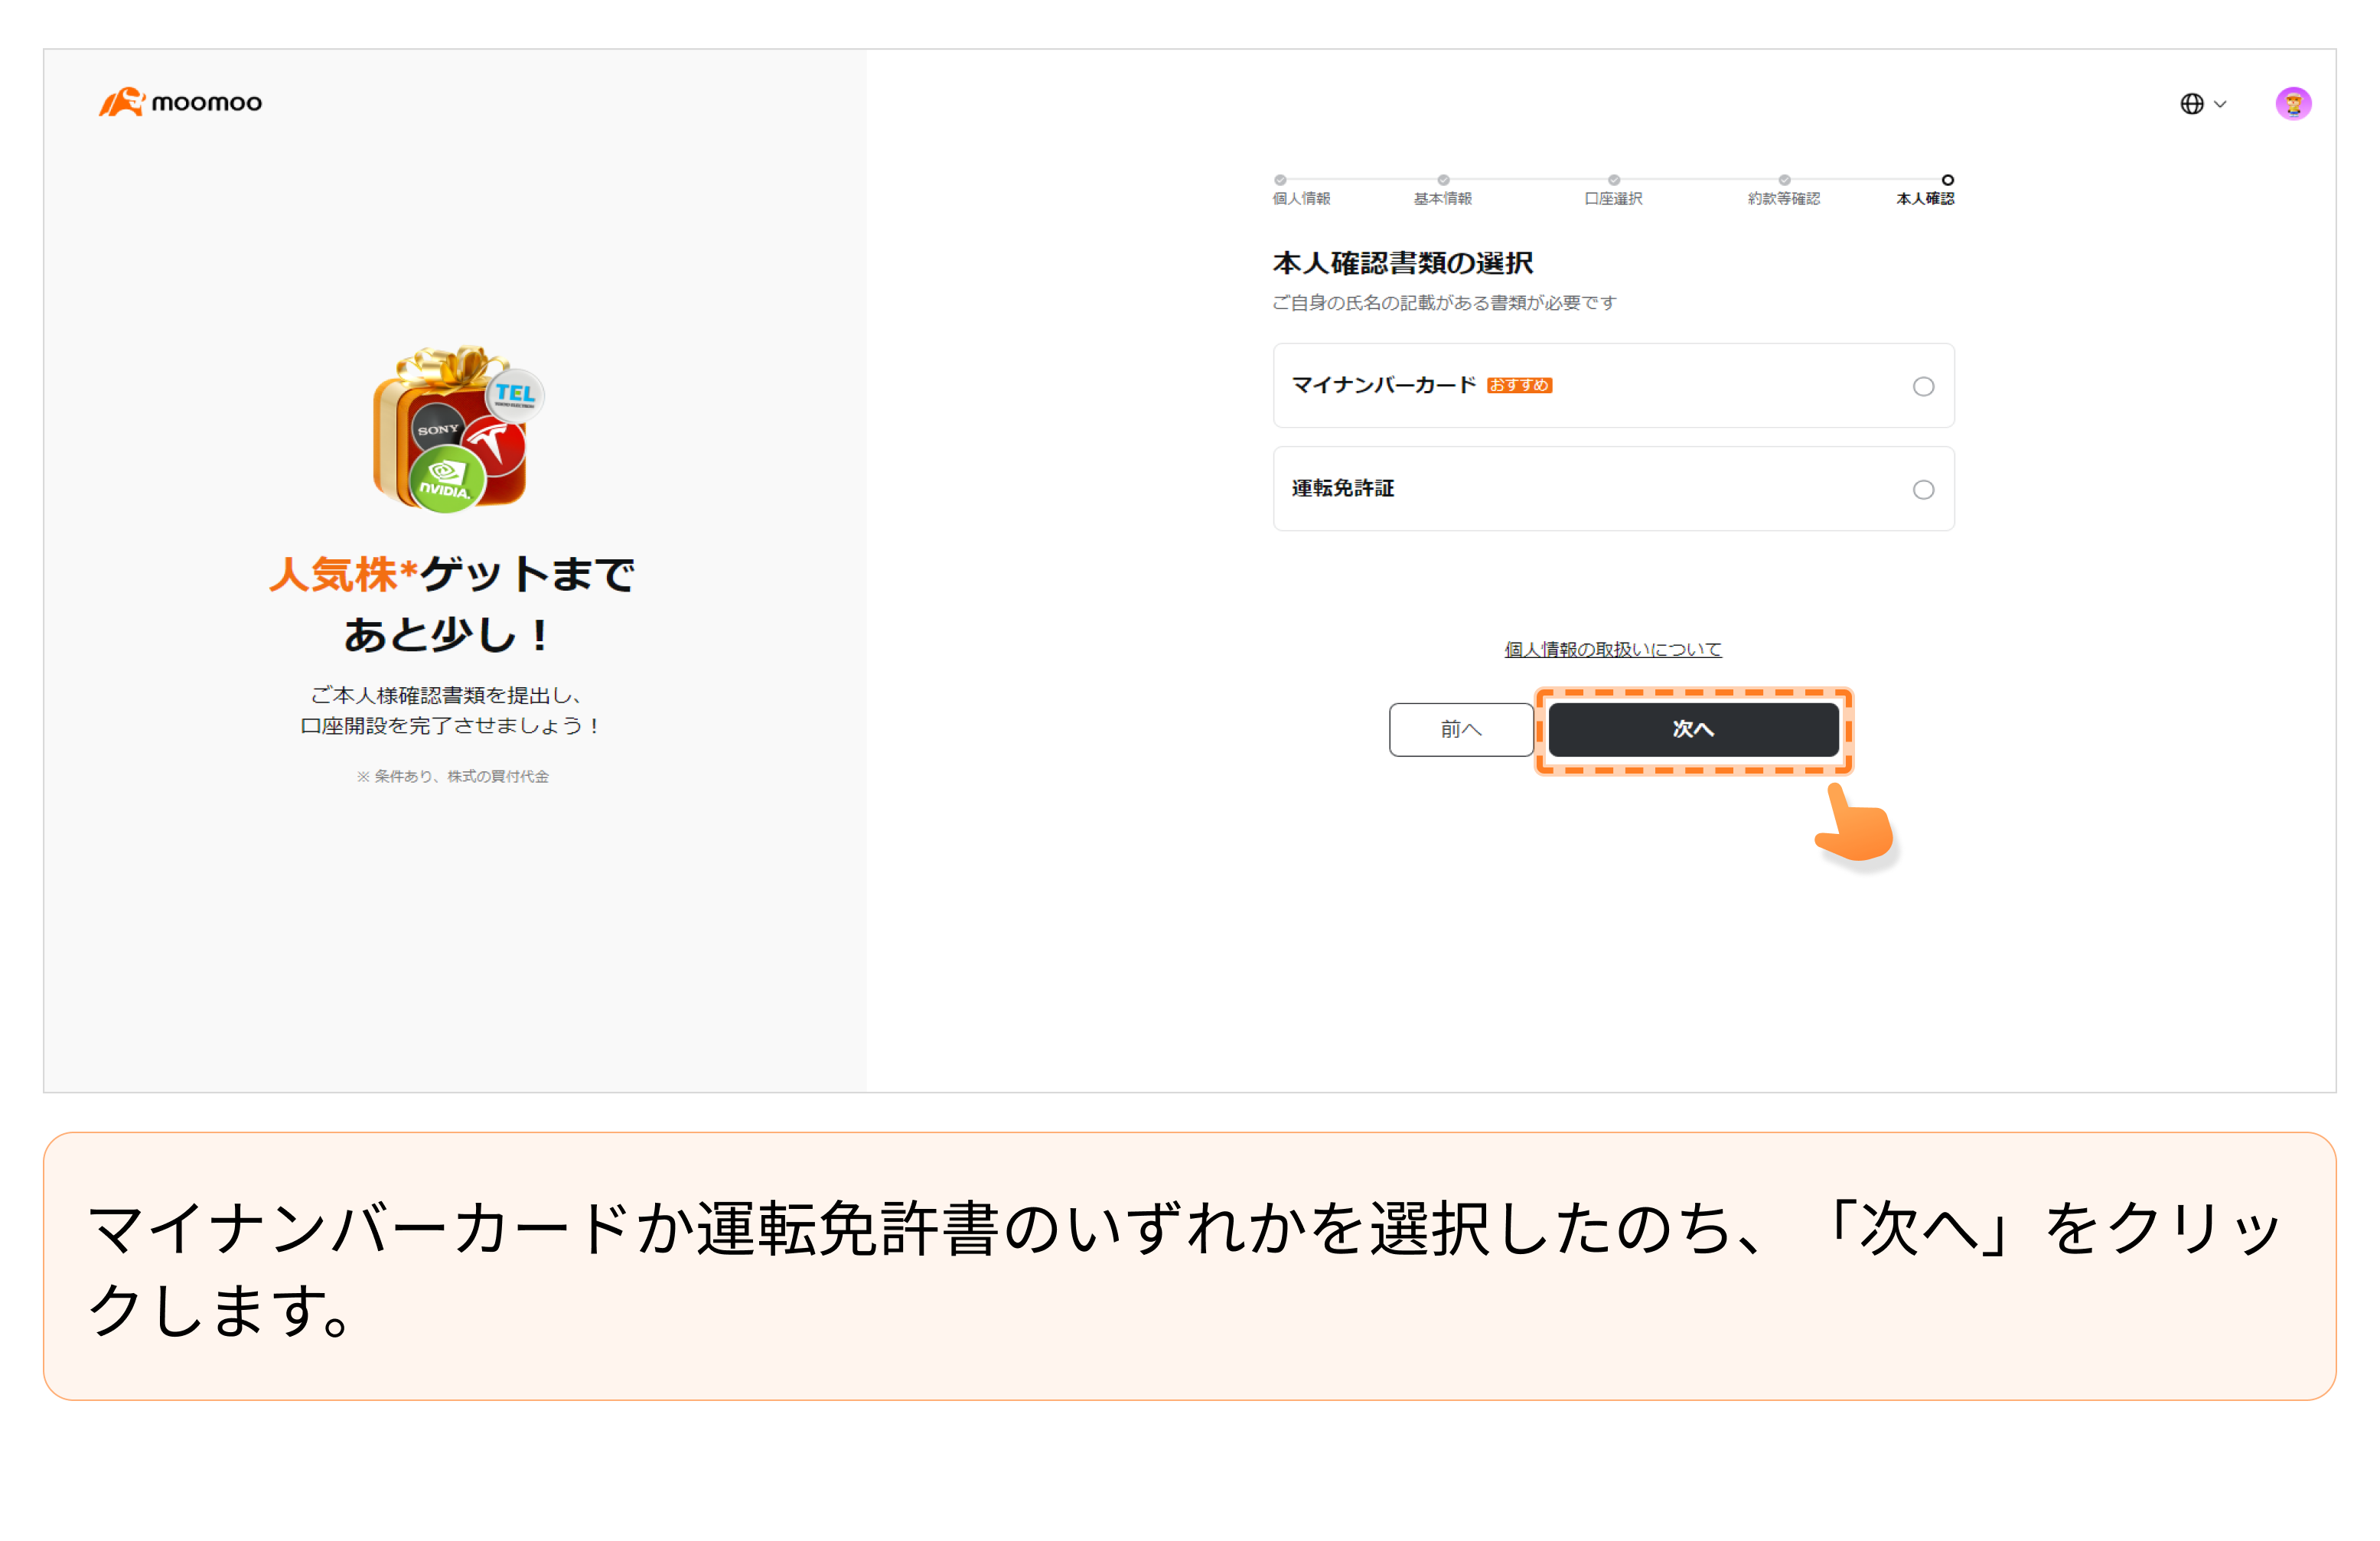
Task: Click the TEL (Tokyo Electron) badge icon
Action: point(515,394)
